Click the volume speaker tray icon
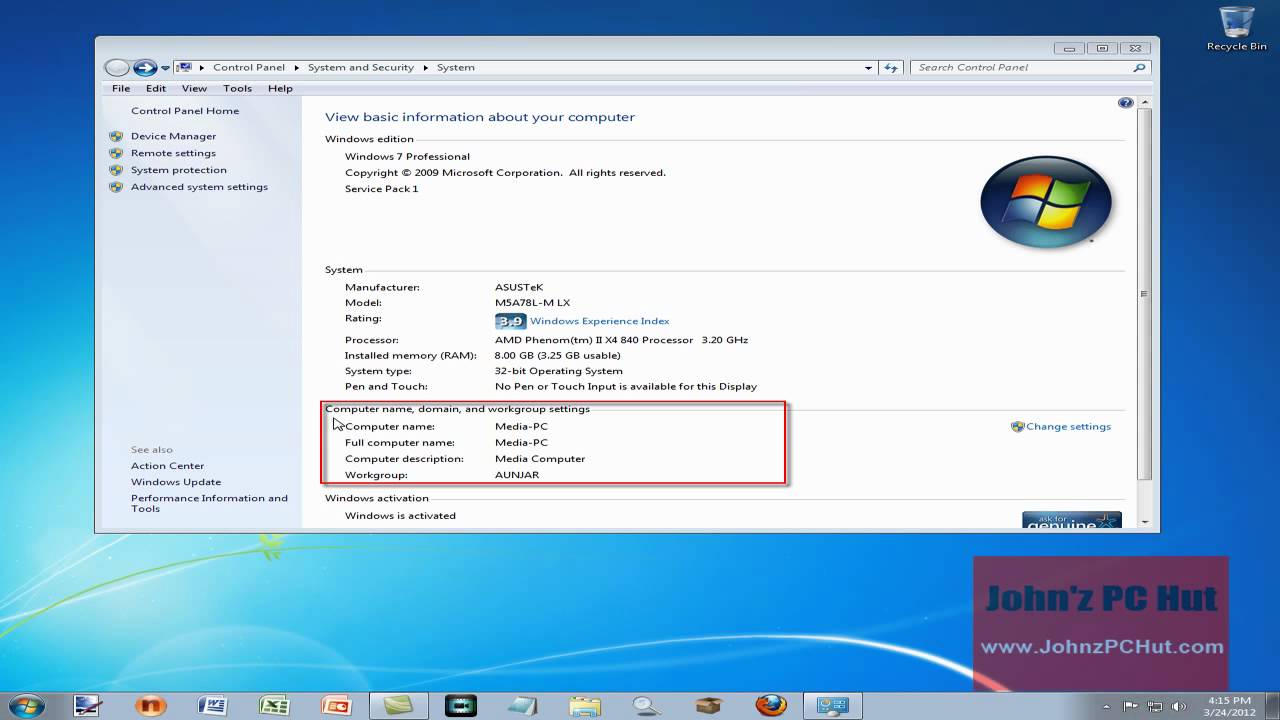The height and width of the screenshot is (720, 1280). click(1180, 707)
